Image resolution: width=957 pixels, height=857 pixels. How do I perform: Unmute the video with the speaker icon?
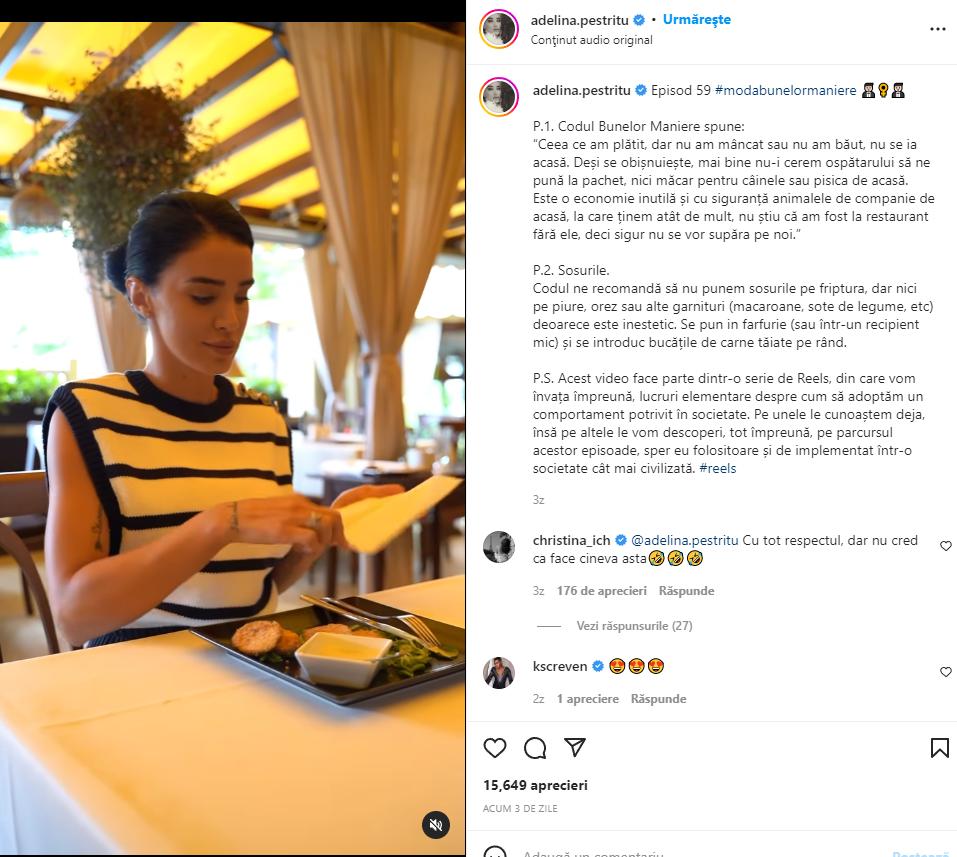tap(436, 825)
